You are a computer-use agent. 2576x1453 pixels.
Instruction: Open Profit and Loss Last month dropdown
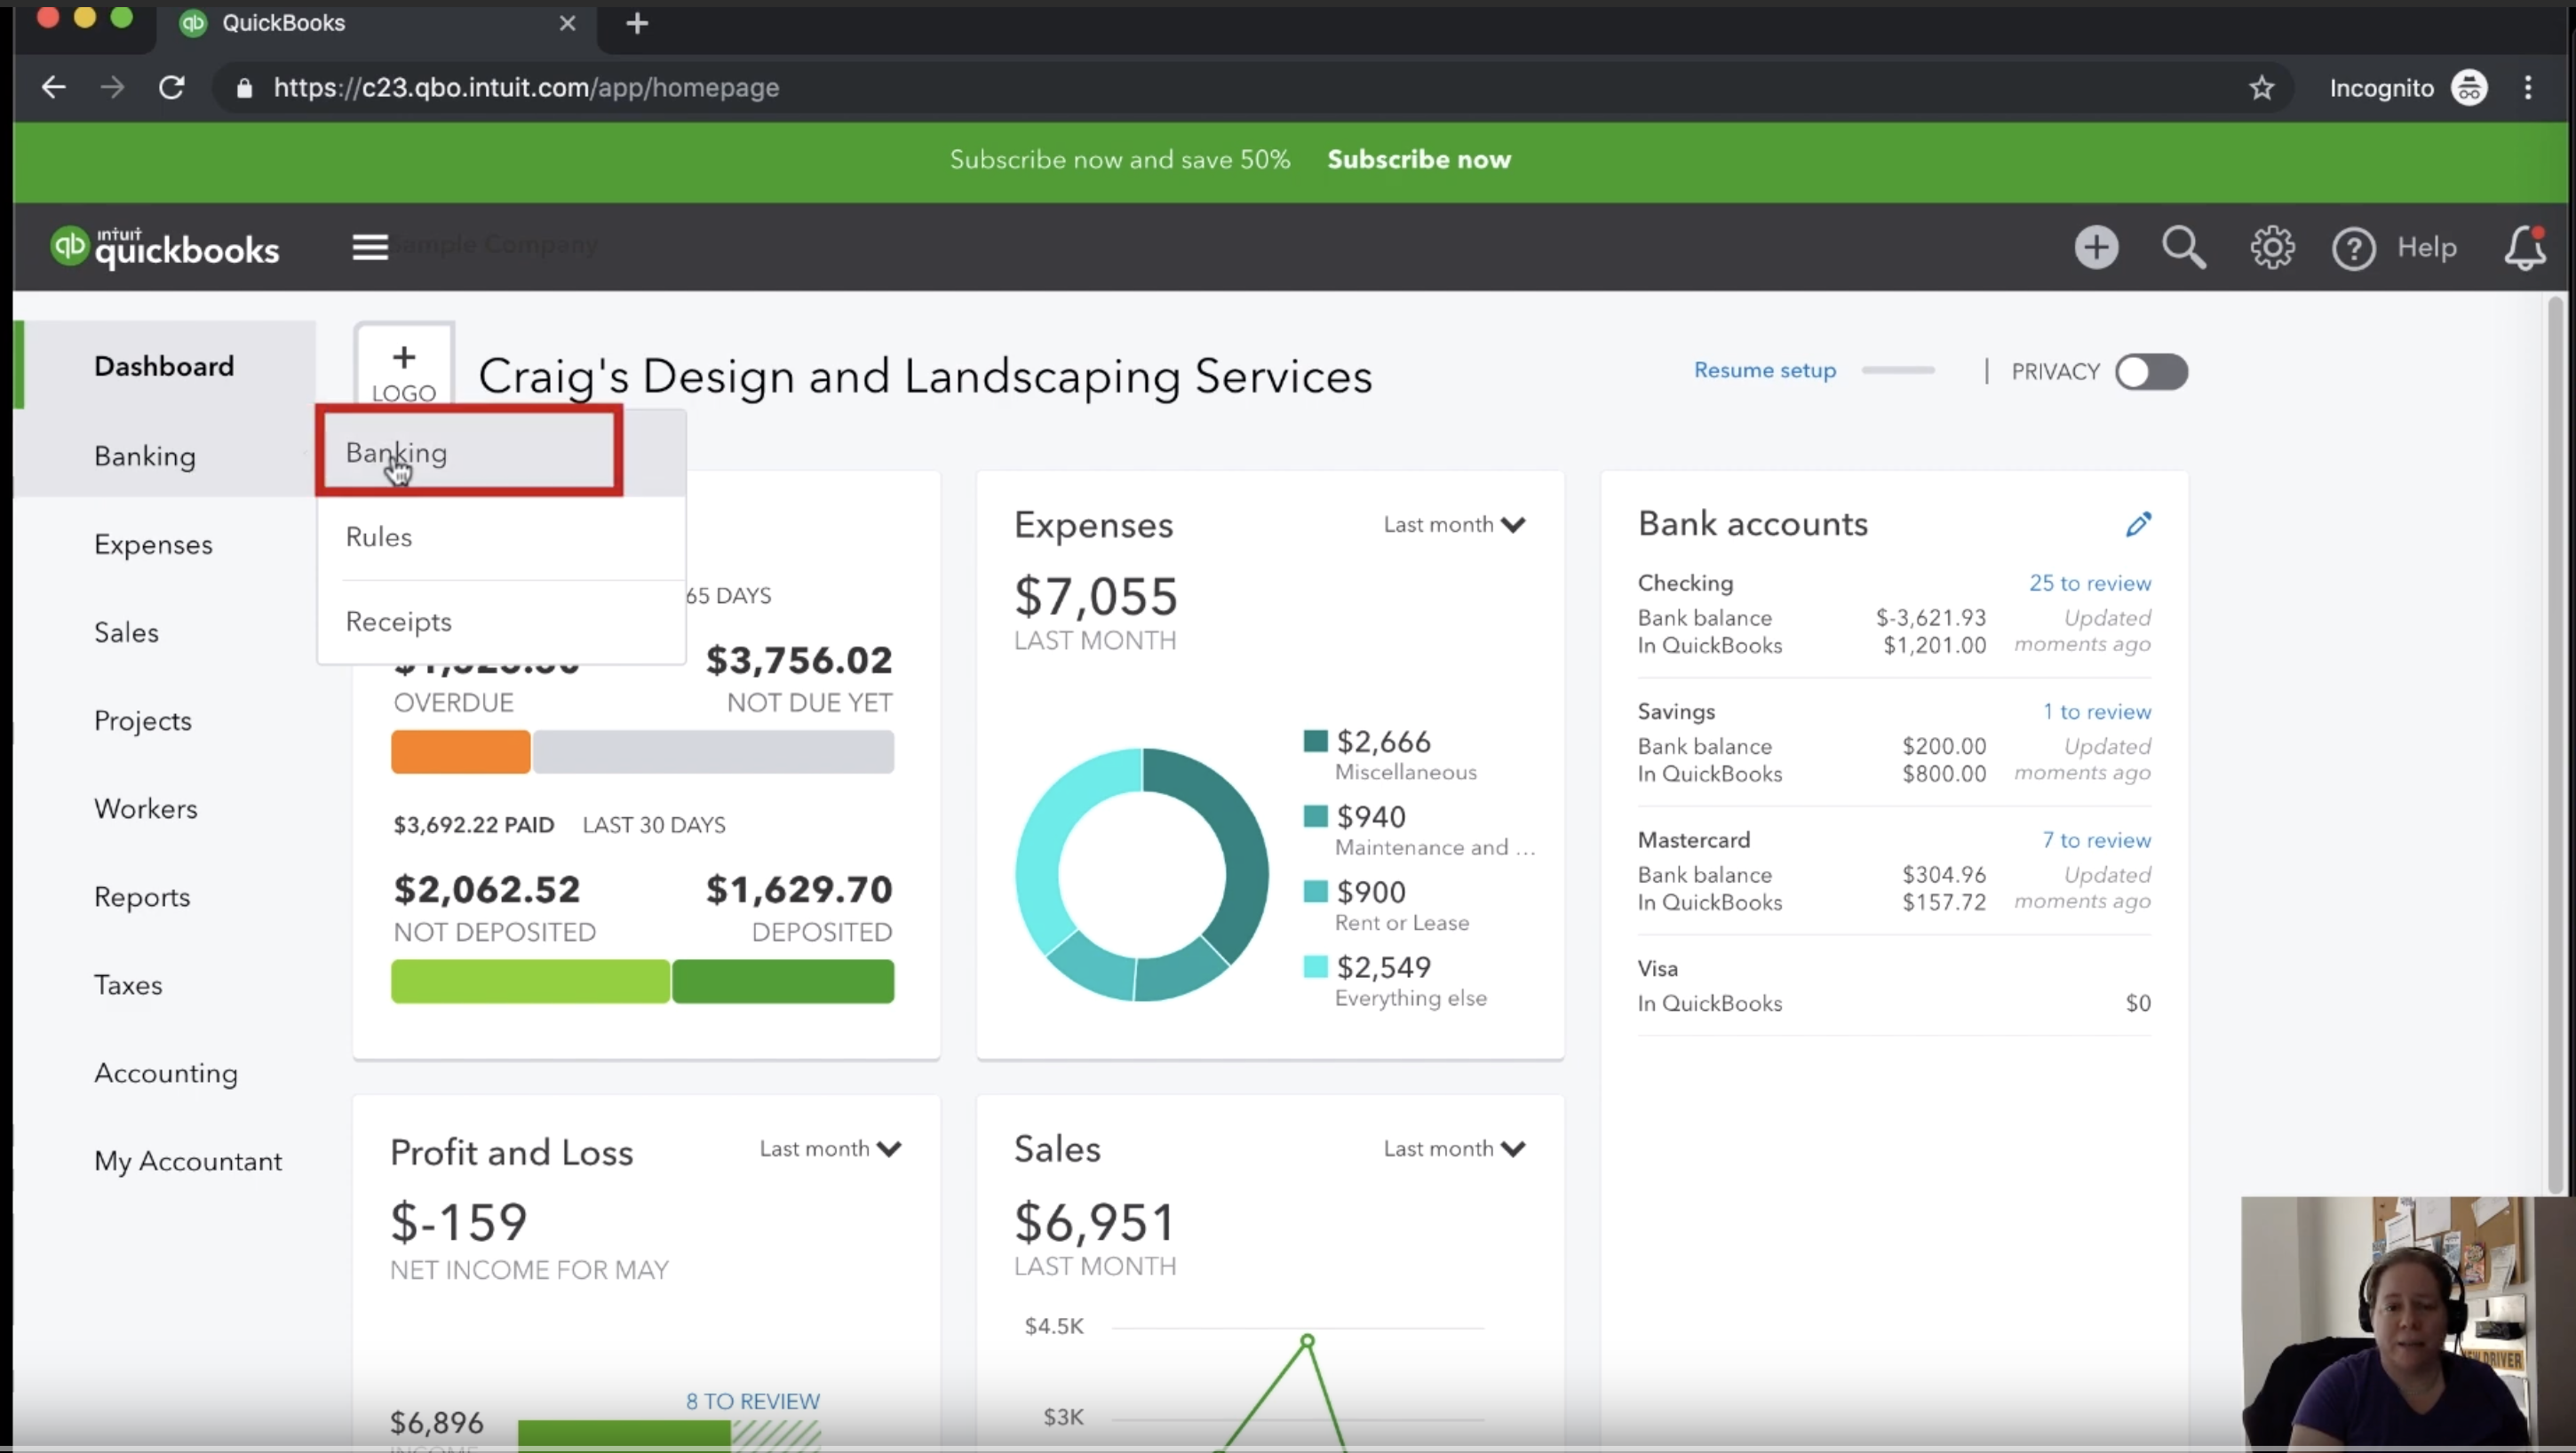click(829, 1148)
